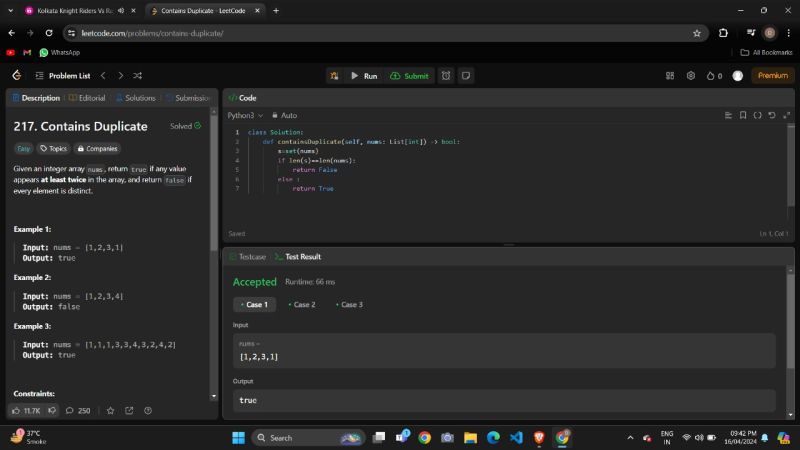The width and height of the screenshot is (800, 450).
Task: Expand the code editor to fullscreen
Action: coord(785,115)
